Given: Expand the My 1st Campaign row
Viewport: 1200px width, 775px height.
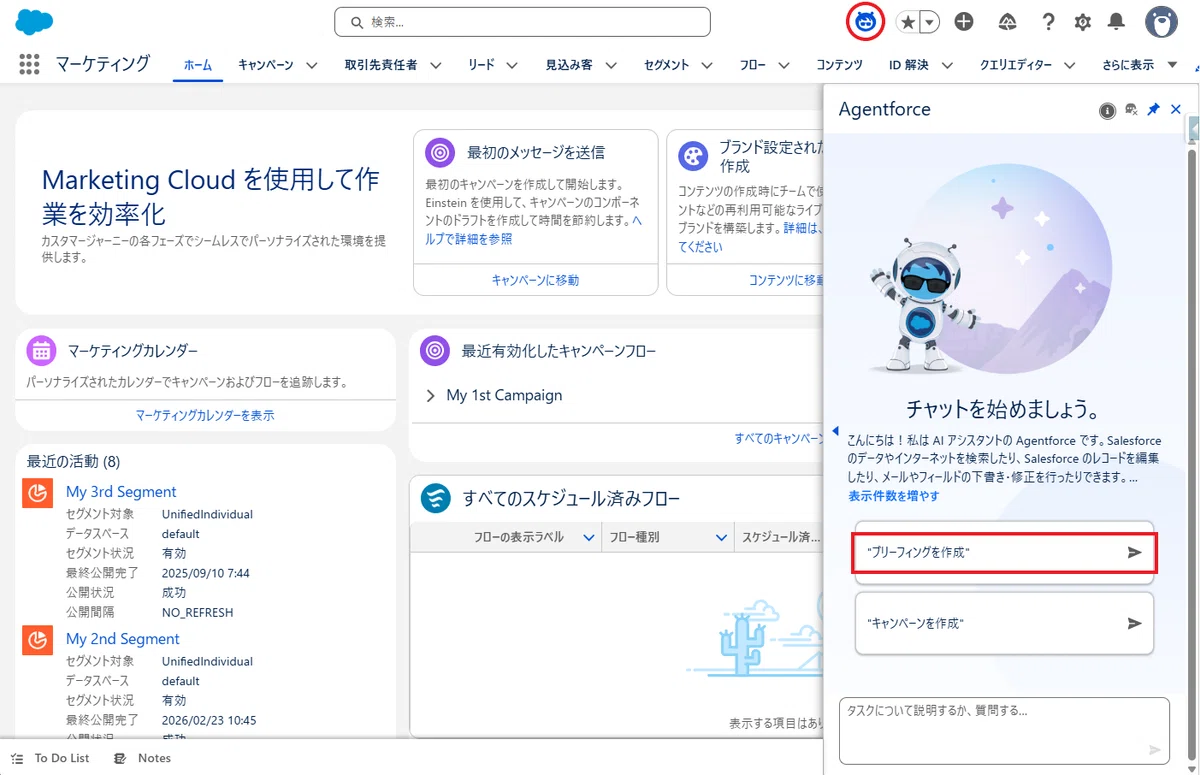Looking at the screenshot, I should [430, 396].
